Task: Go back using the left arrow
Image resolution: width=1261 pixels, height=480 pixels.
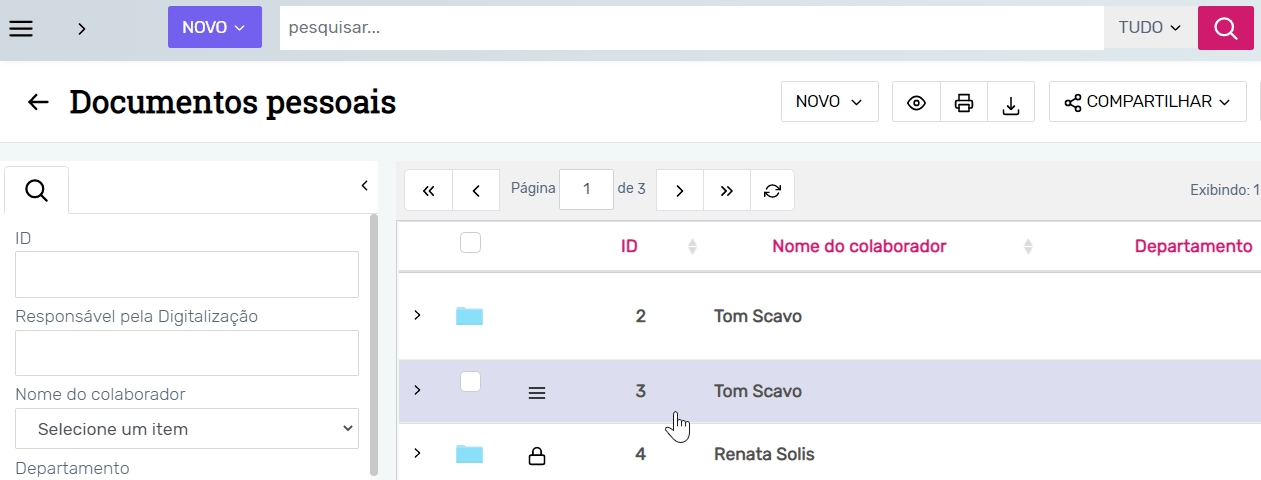Action: pos(38,102)
